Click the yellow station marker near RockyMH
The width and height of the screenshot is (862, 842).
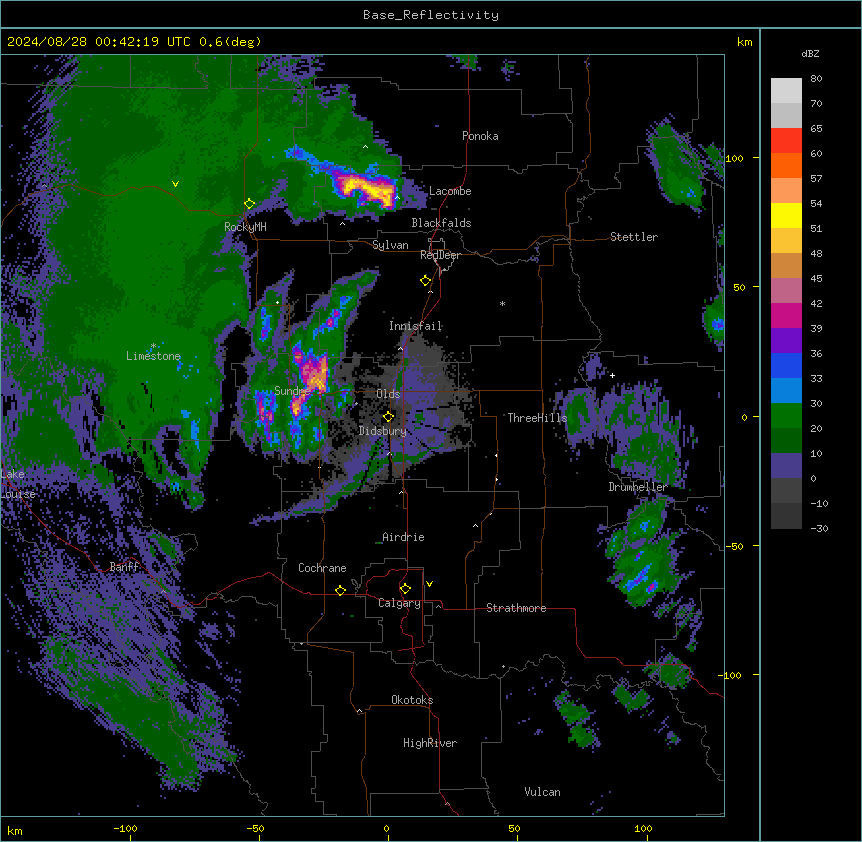(x=249, y=204)
